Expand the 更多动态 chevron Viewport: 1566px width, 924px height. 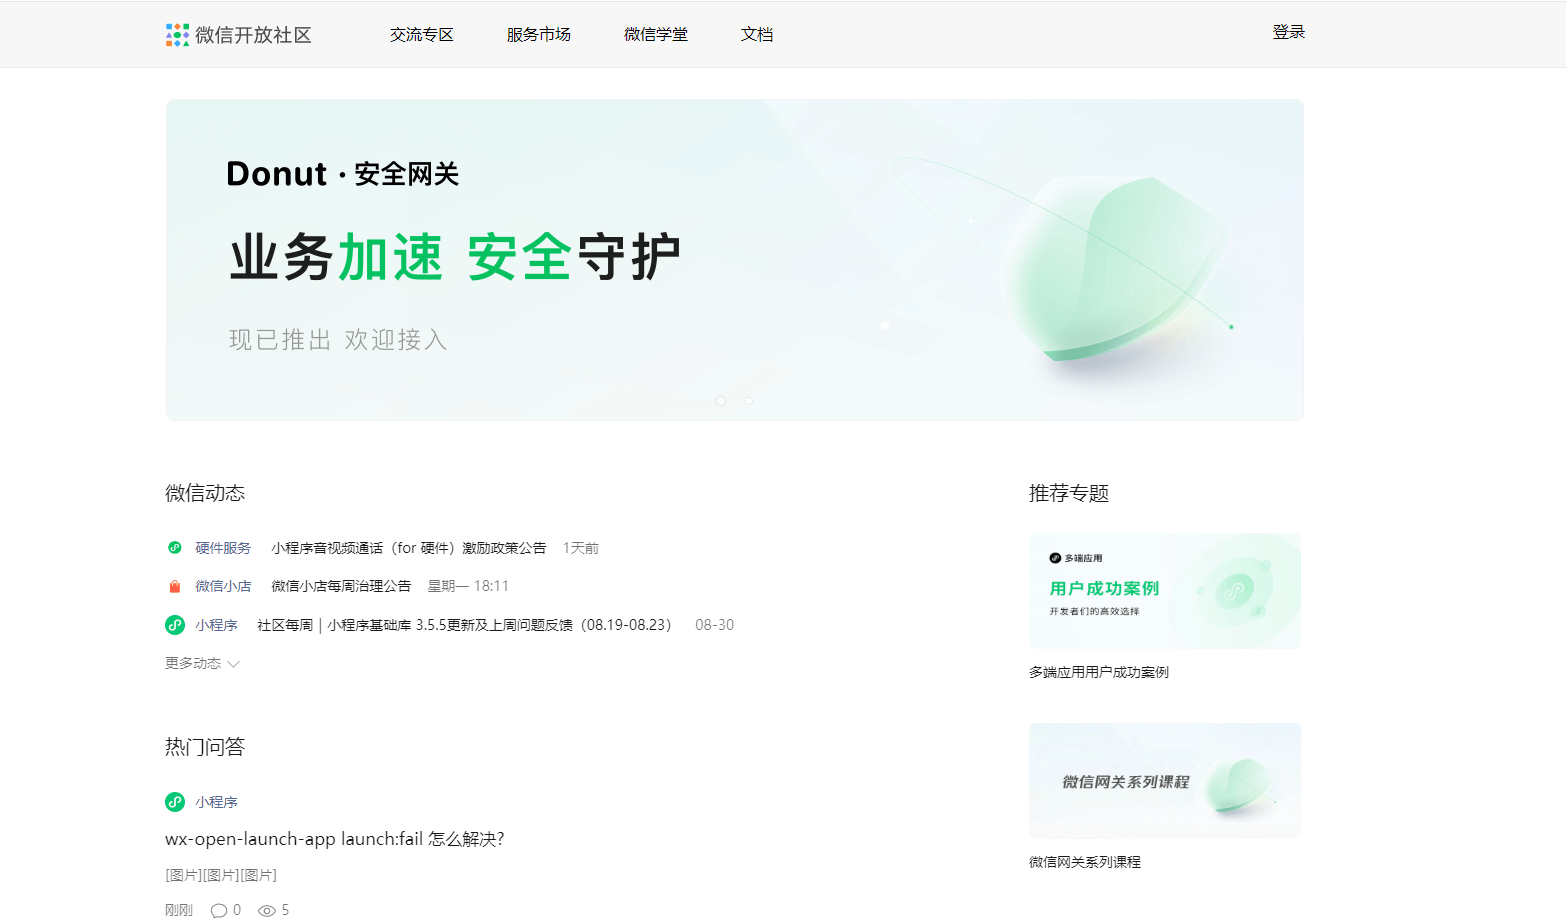[x=234, y=664]
